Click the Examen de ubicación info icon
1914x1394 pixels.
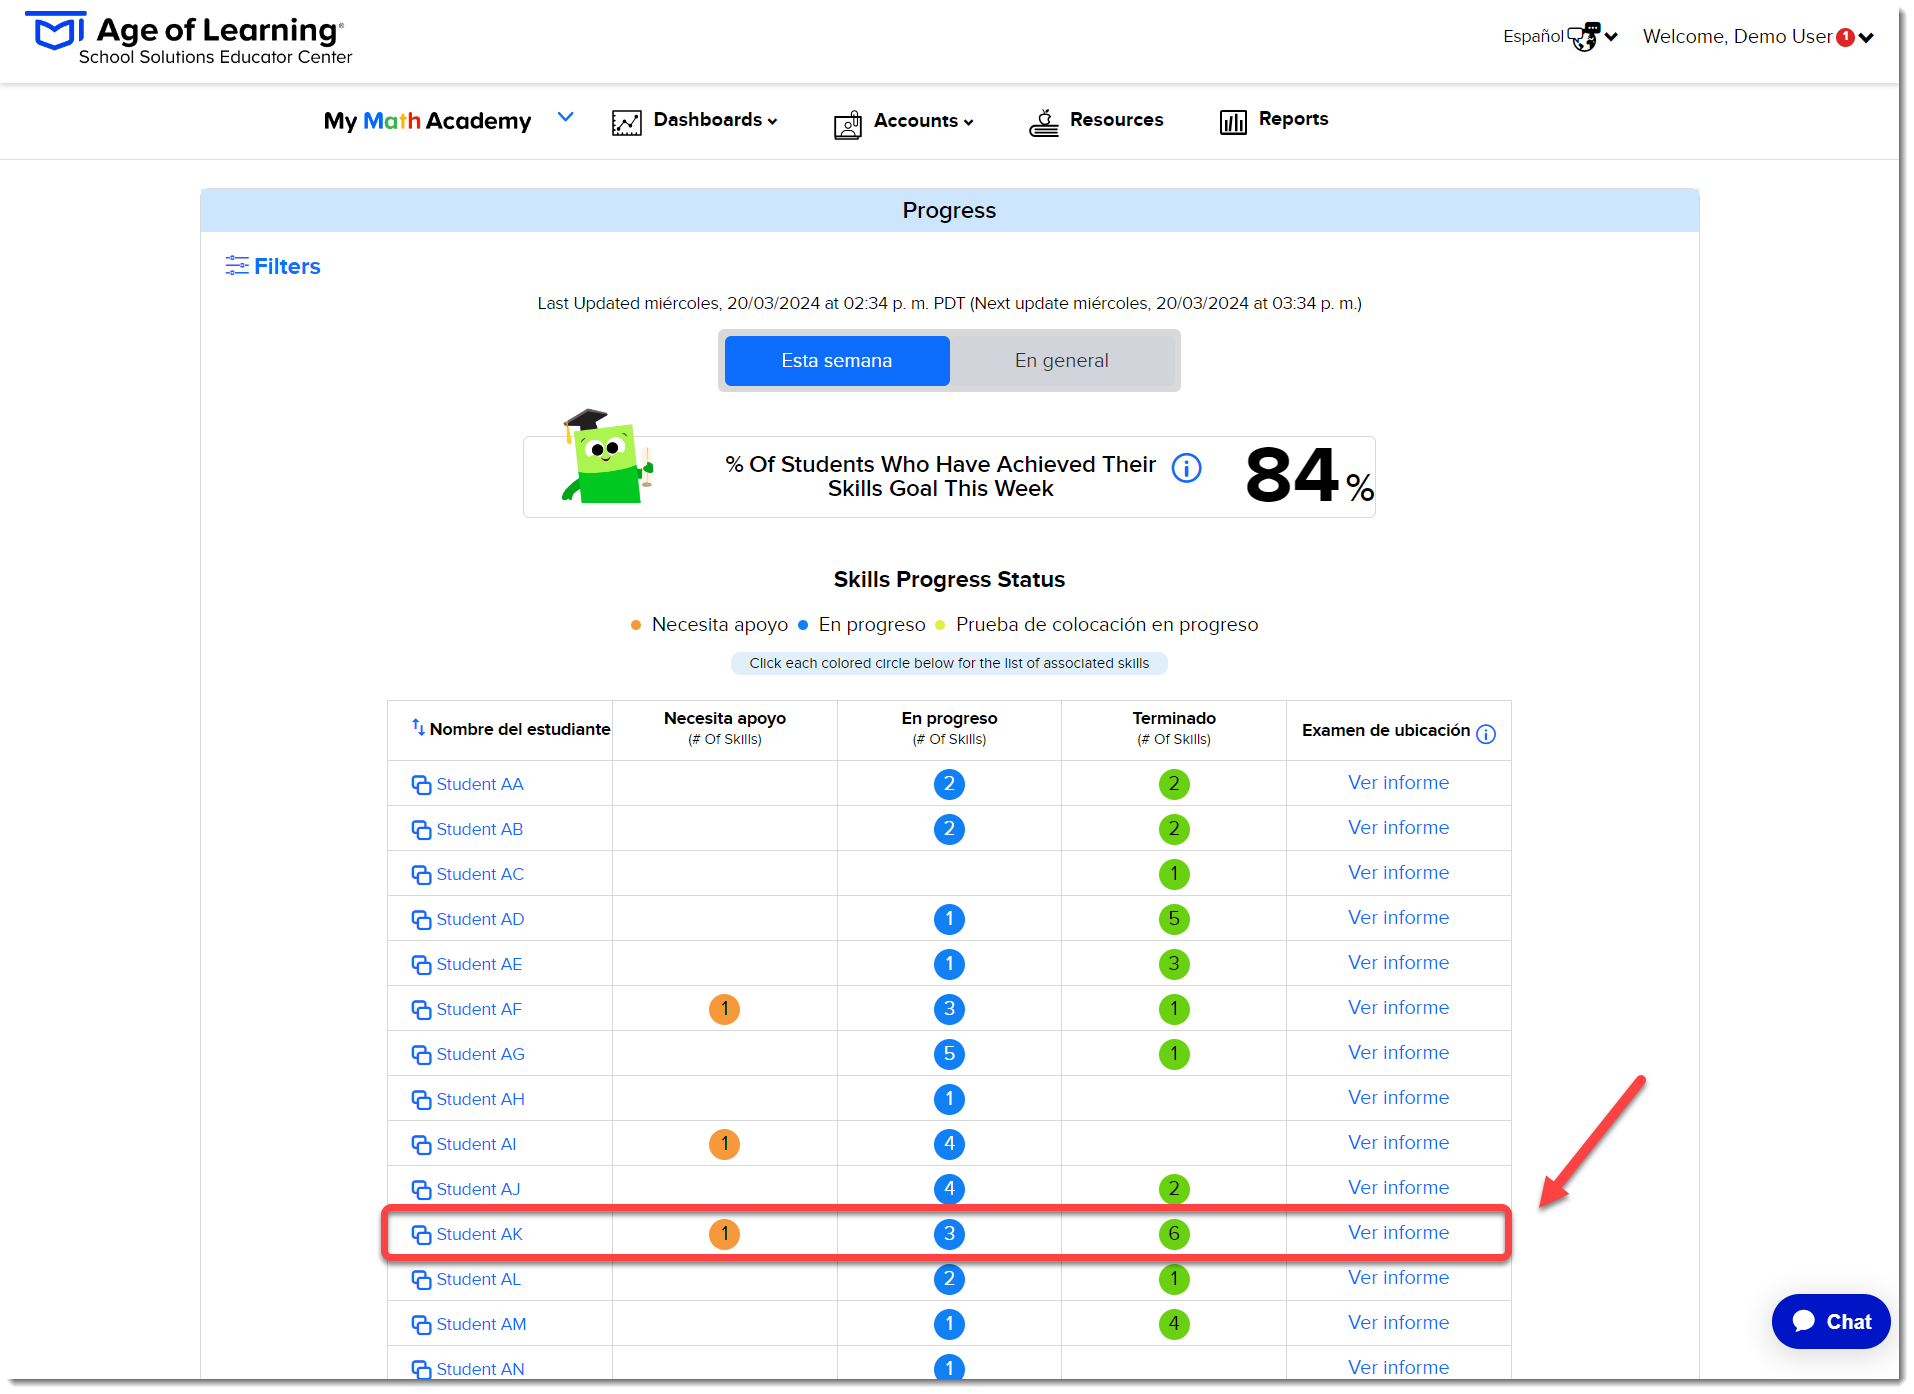tap(1486, 734)
